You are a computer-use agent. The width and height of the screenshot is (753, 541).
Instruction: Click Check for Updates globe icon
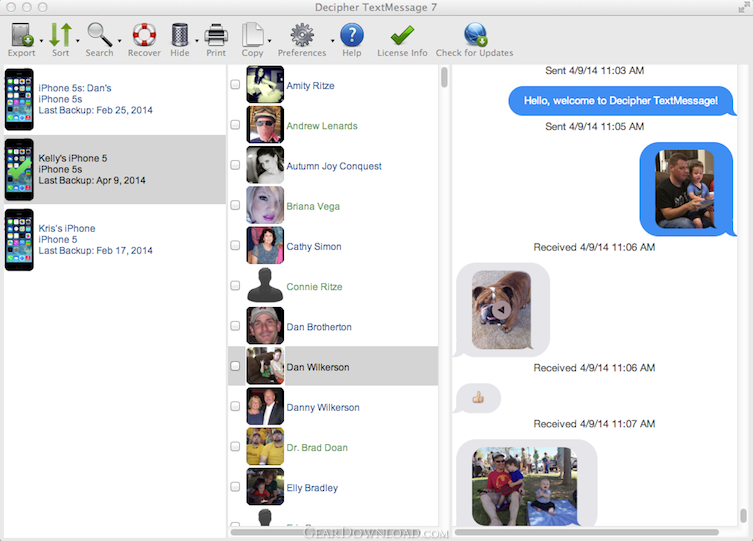[x=475, y=35]
